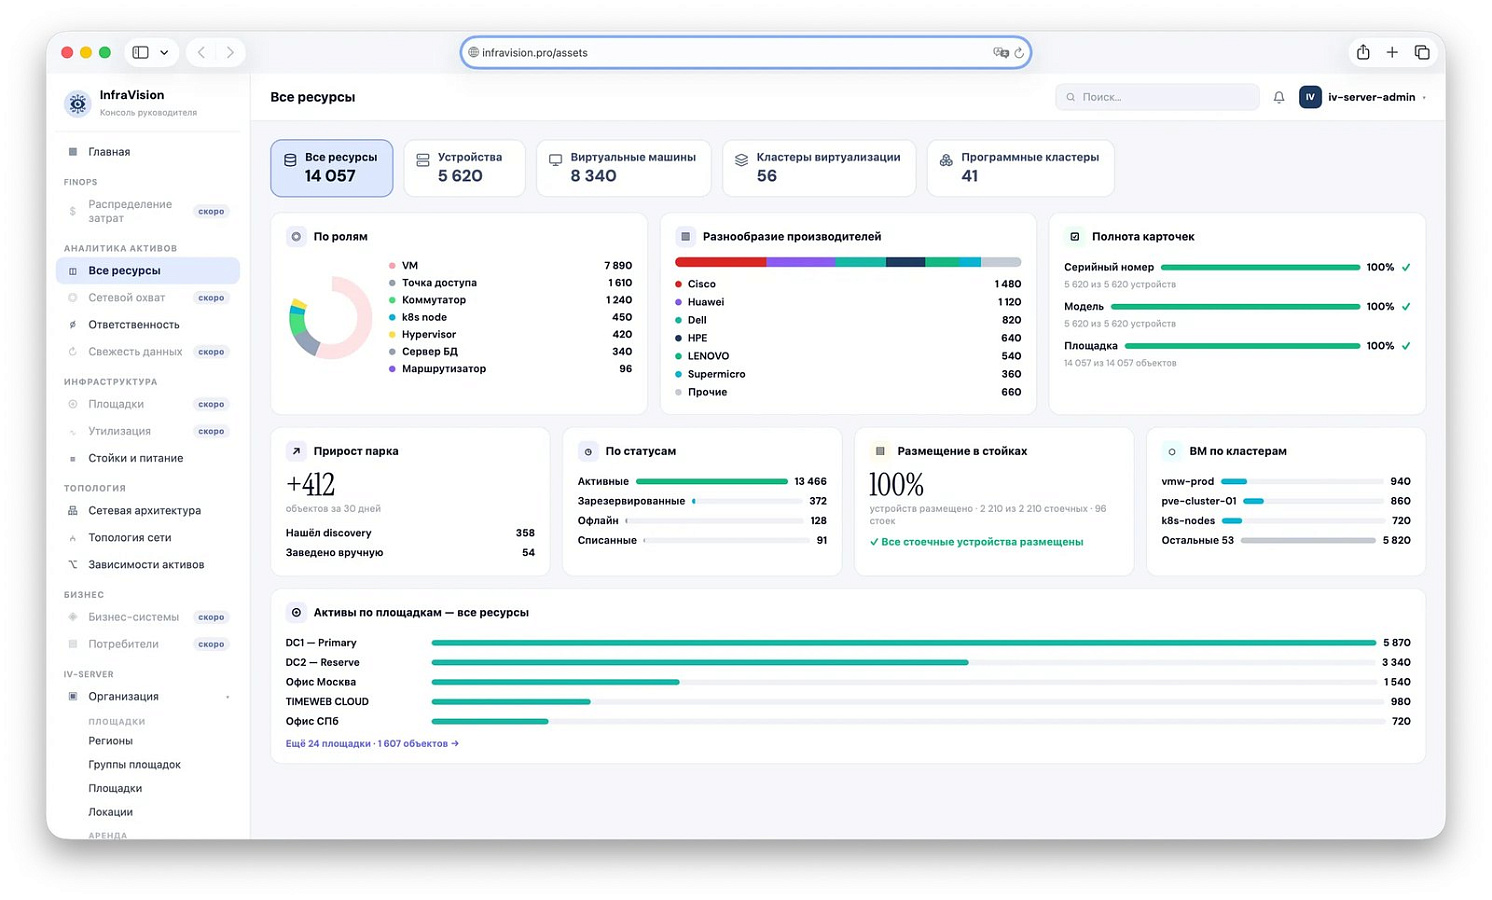Open the Кластеры виртуализации tab
The image size is (1492, 900).
[x=818, y=168]
